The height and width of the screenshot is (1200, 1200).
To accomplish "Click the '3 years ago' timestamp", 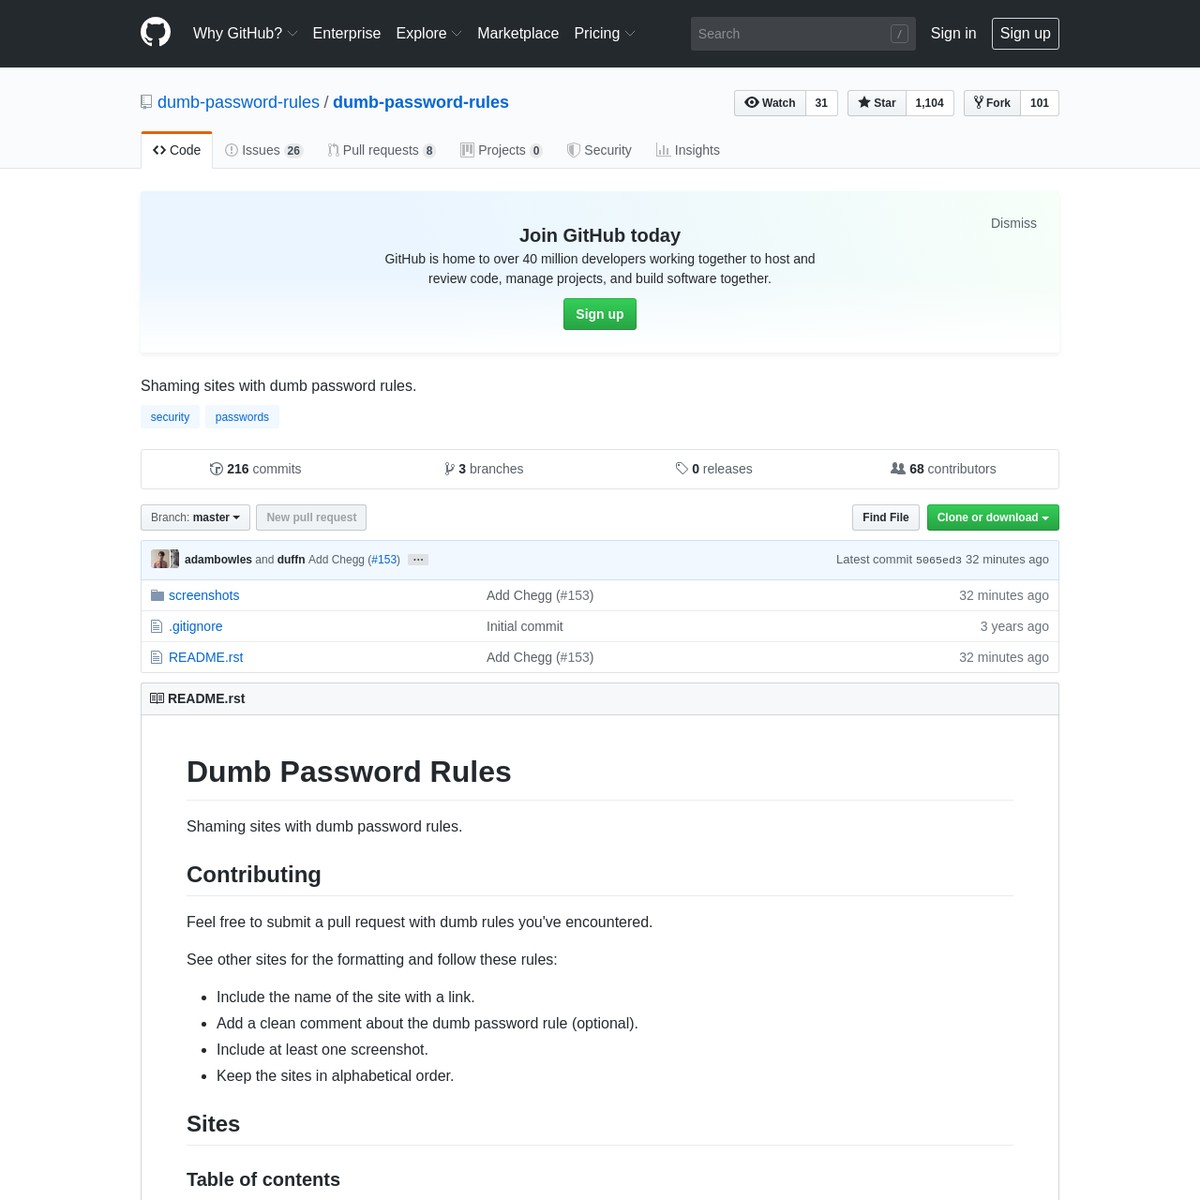I will coord(1014,626).
